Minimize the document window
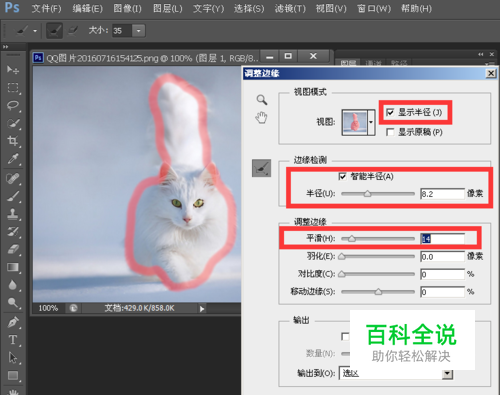Viewport: 500px width, 395px height. 270,57
